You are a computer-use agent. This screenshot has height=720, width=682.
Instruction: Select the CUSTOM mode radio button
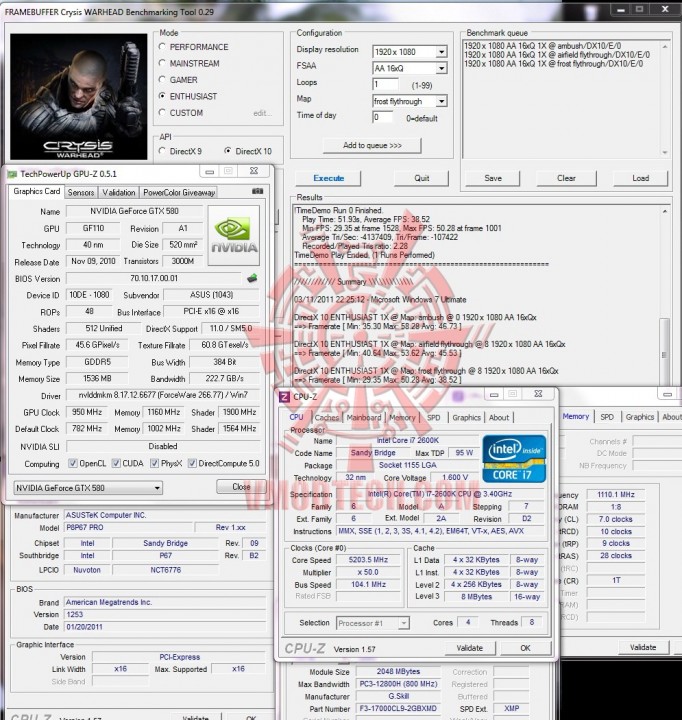(162, 112)
